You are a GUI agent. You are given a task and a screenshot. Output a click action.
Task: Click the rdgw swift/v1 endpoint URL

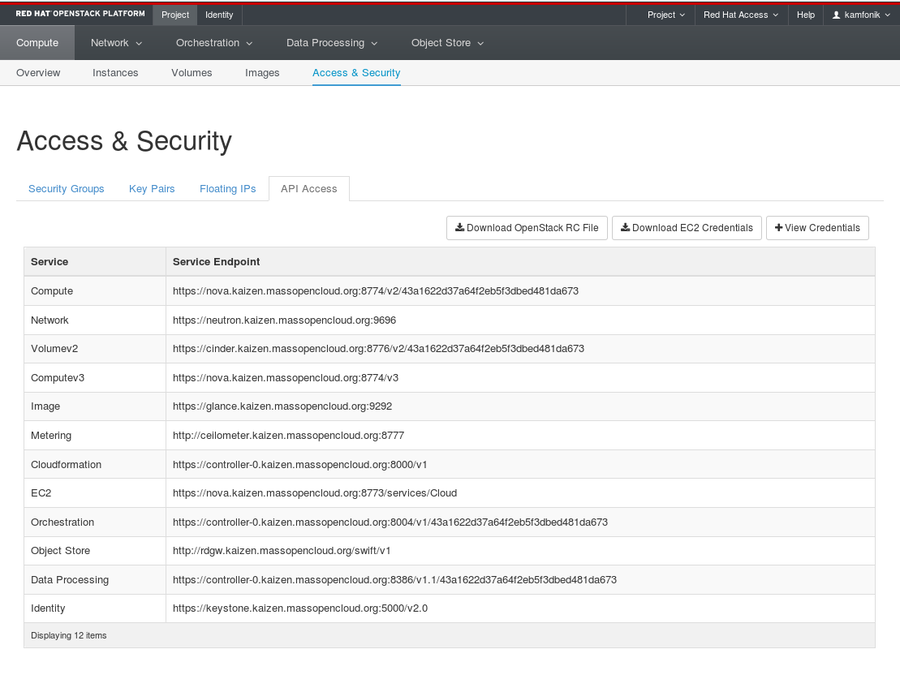point(281,550)
